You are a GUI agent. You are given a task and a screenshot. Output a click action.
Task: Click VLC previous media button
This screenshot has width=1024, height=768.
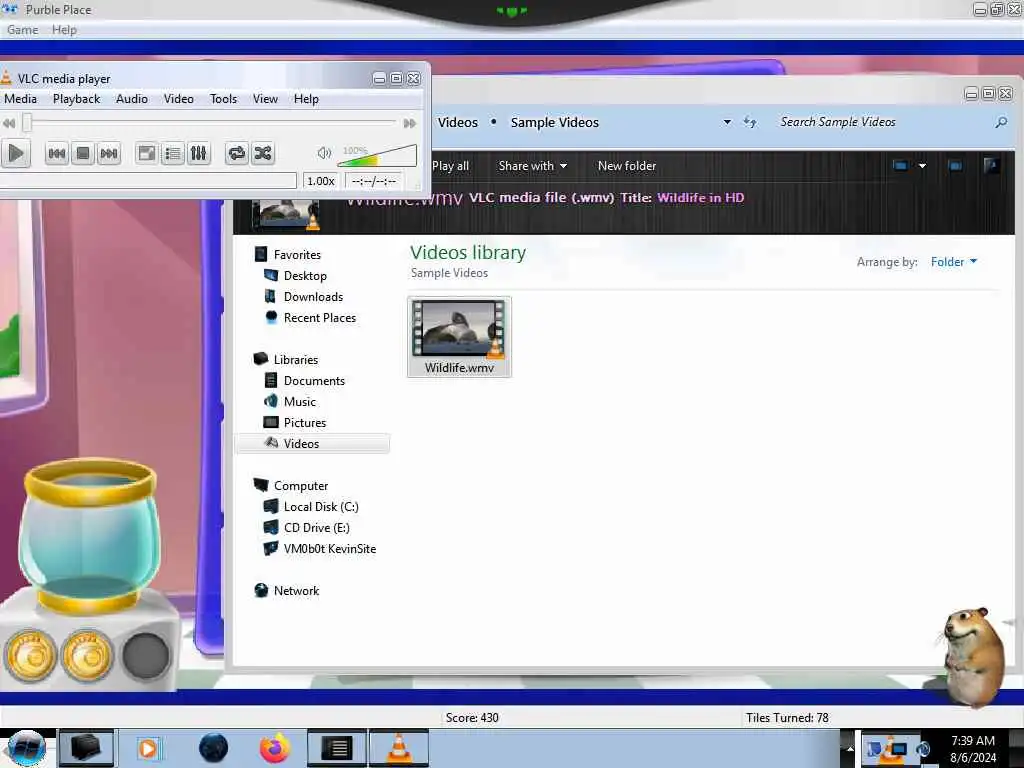(57, 153)
